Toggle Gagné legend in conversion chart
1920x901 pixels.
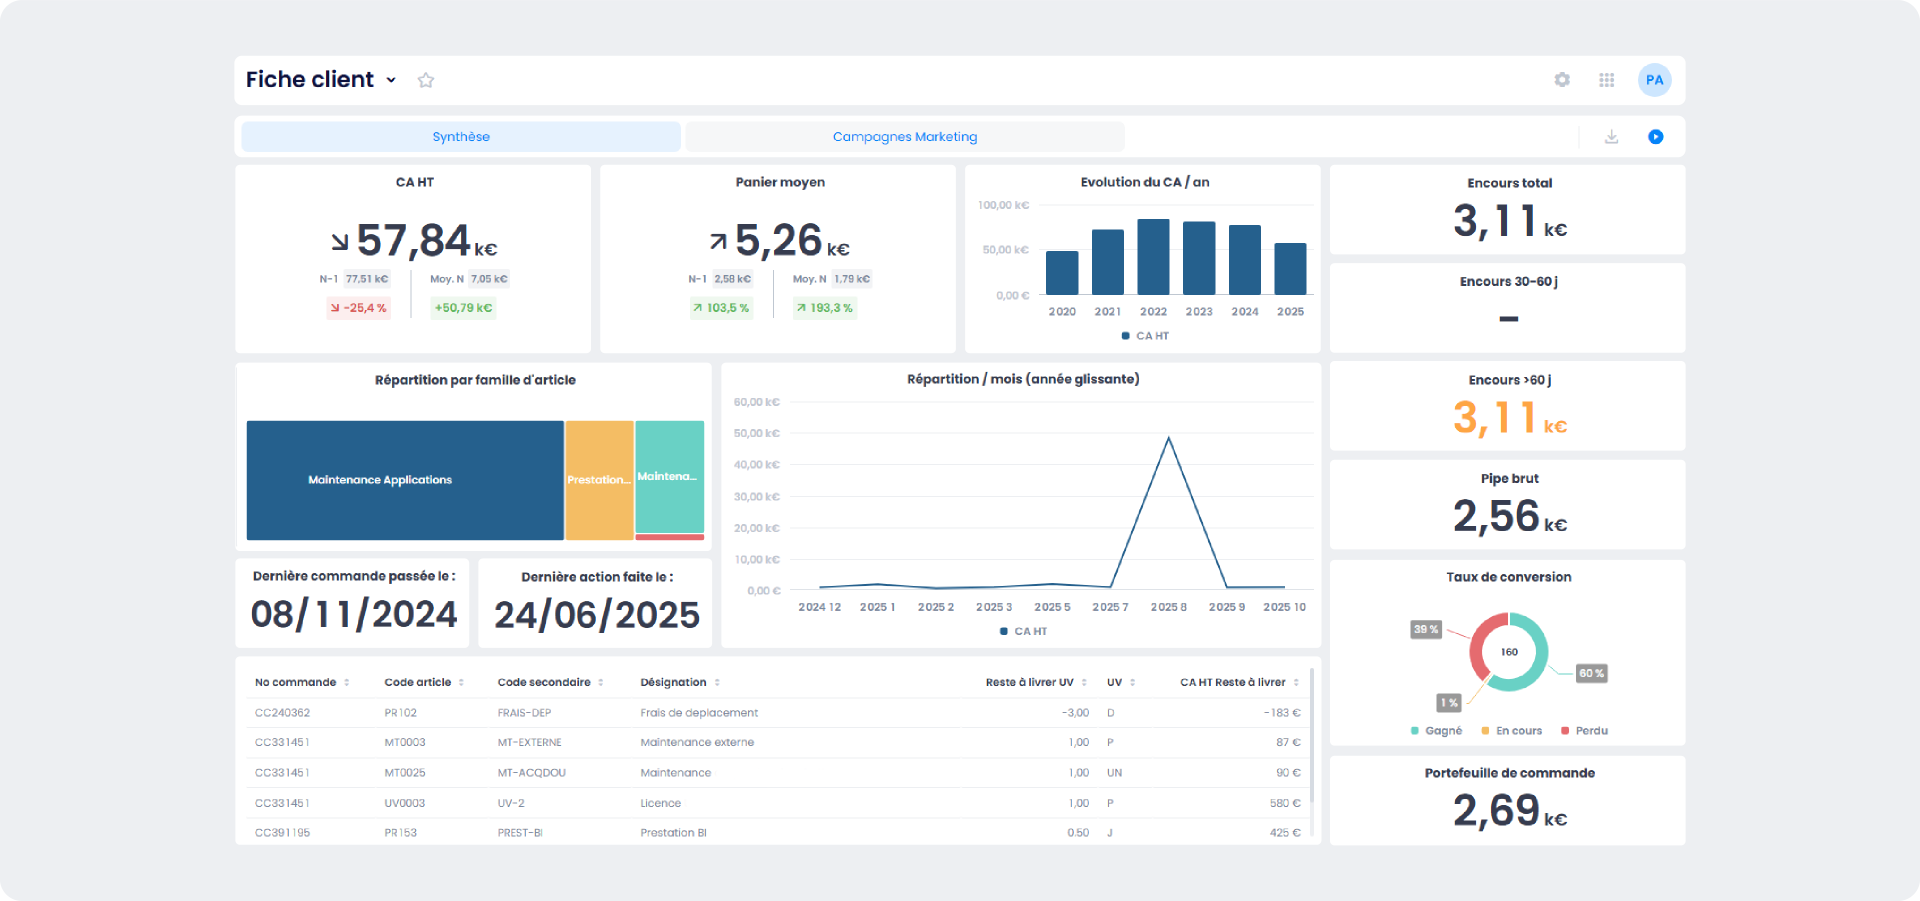click(1436, 731)
